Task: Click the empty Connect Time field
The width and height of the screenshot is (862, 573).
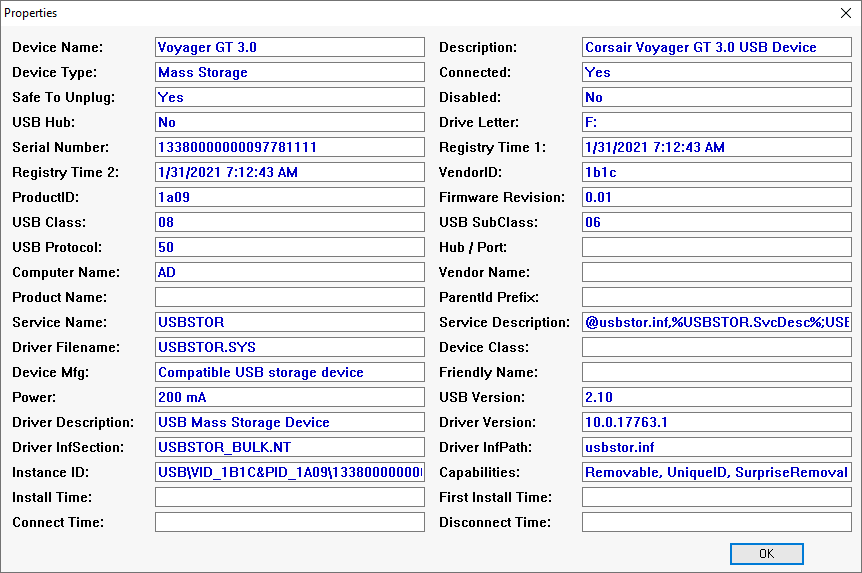Action: pos(290,522)
